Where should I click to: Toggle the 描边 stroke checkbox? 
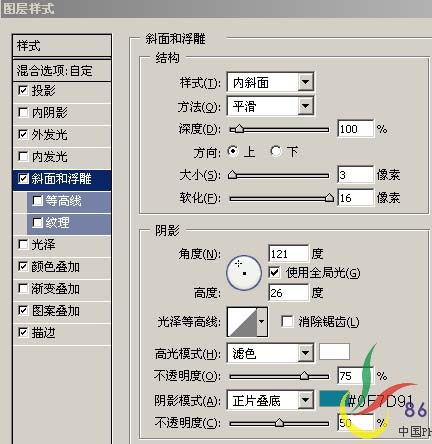click(x=23, y=333)
